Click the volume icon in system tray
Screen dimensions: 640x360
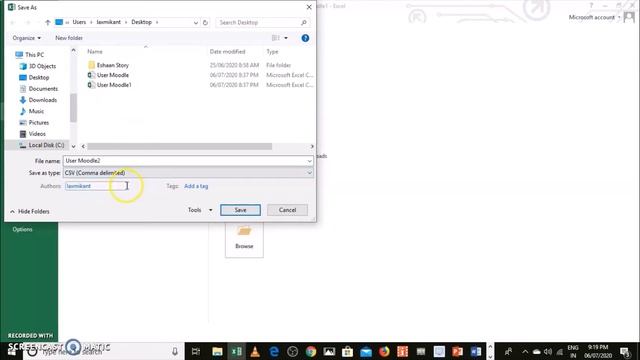point(548,351)
